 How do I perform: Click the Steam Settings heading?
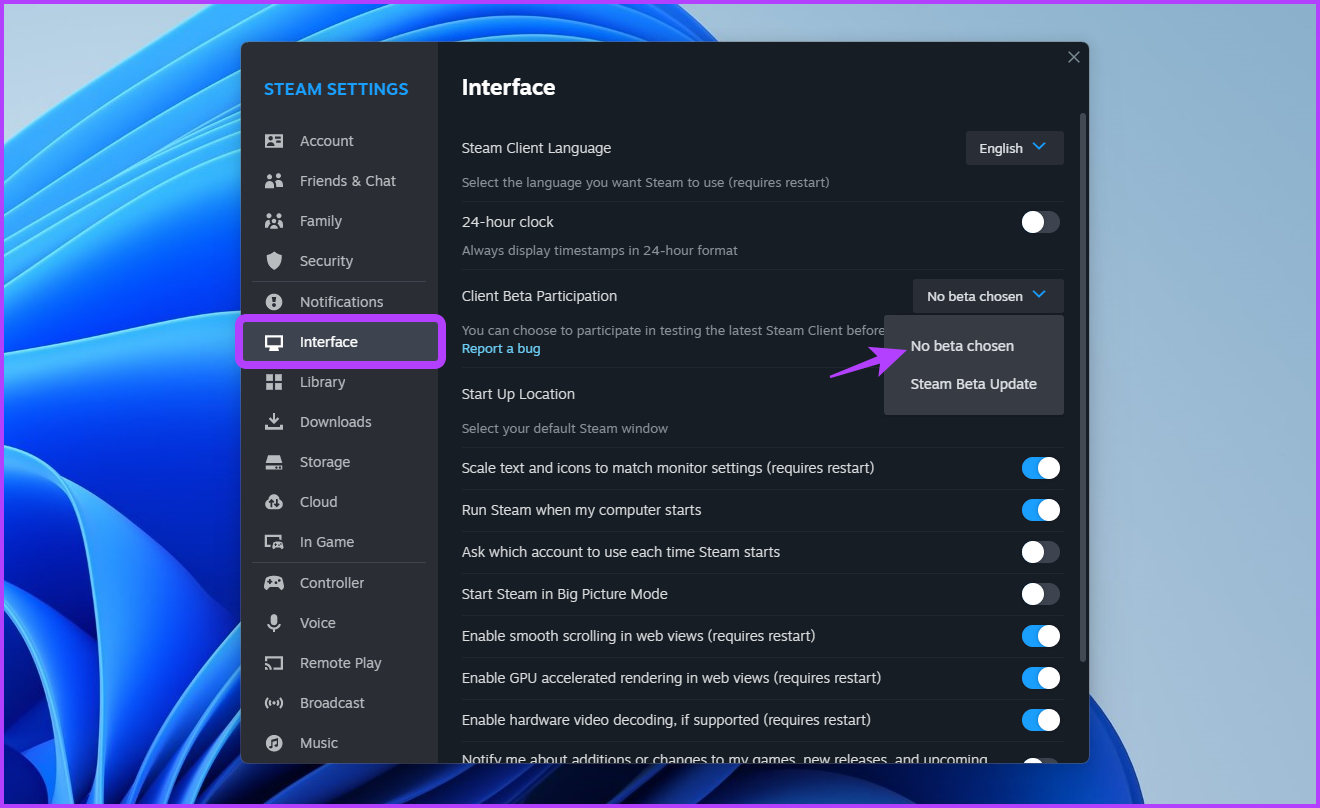point(336,89)
